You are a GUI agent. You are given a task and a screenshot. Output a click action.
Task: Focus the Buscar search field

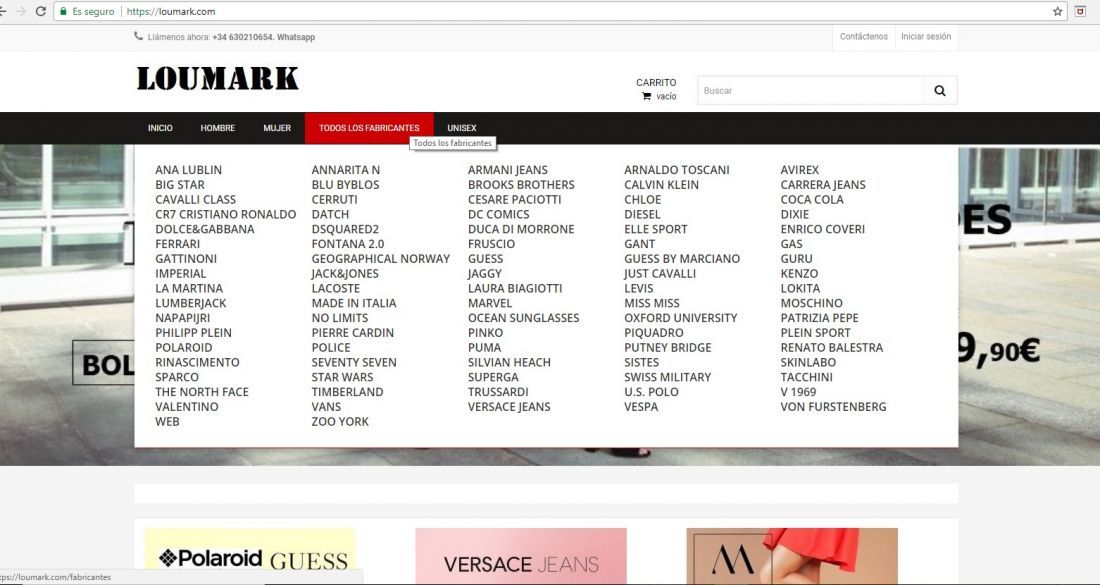click(x=810, y=90)
